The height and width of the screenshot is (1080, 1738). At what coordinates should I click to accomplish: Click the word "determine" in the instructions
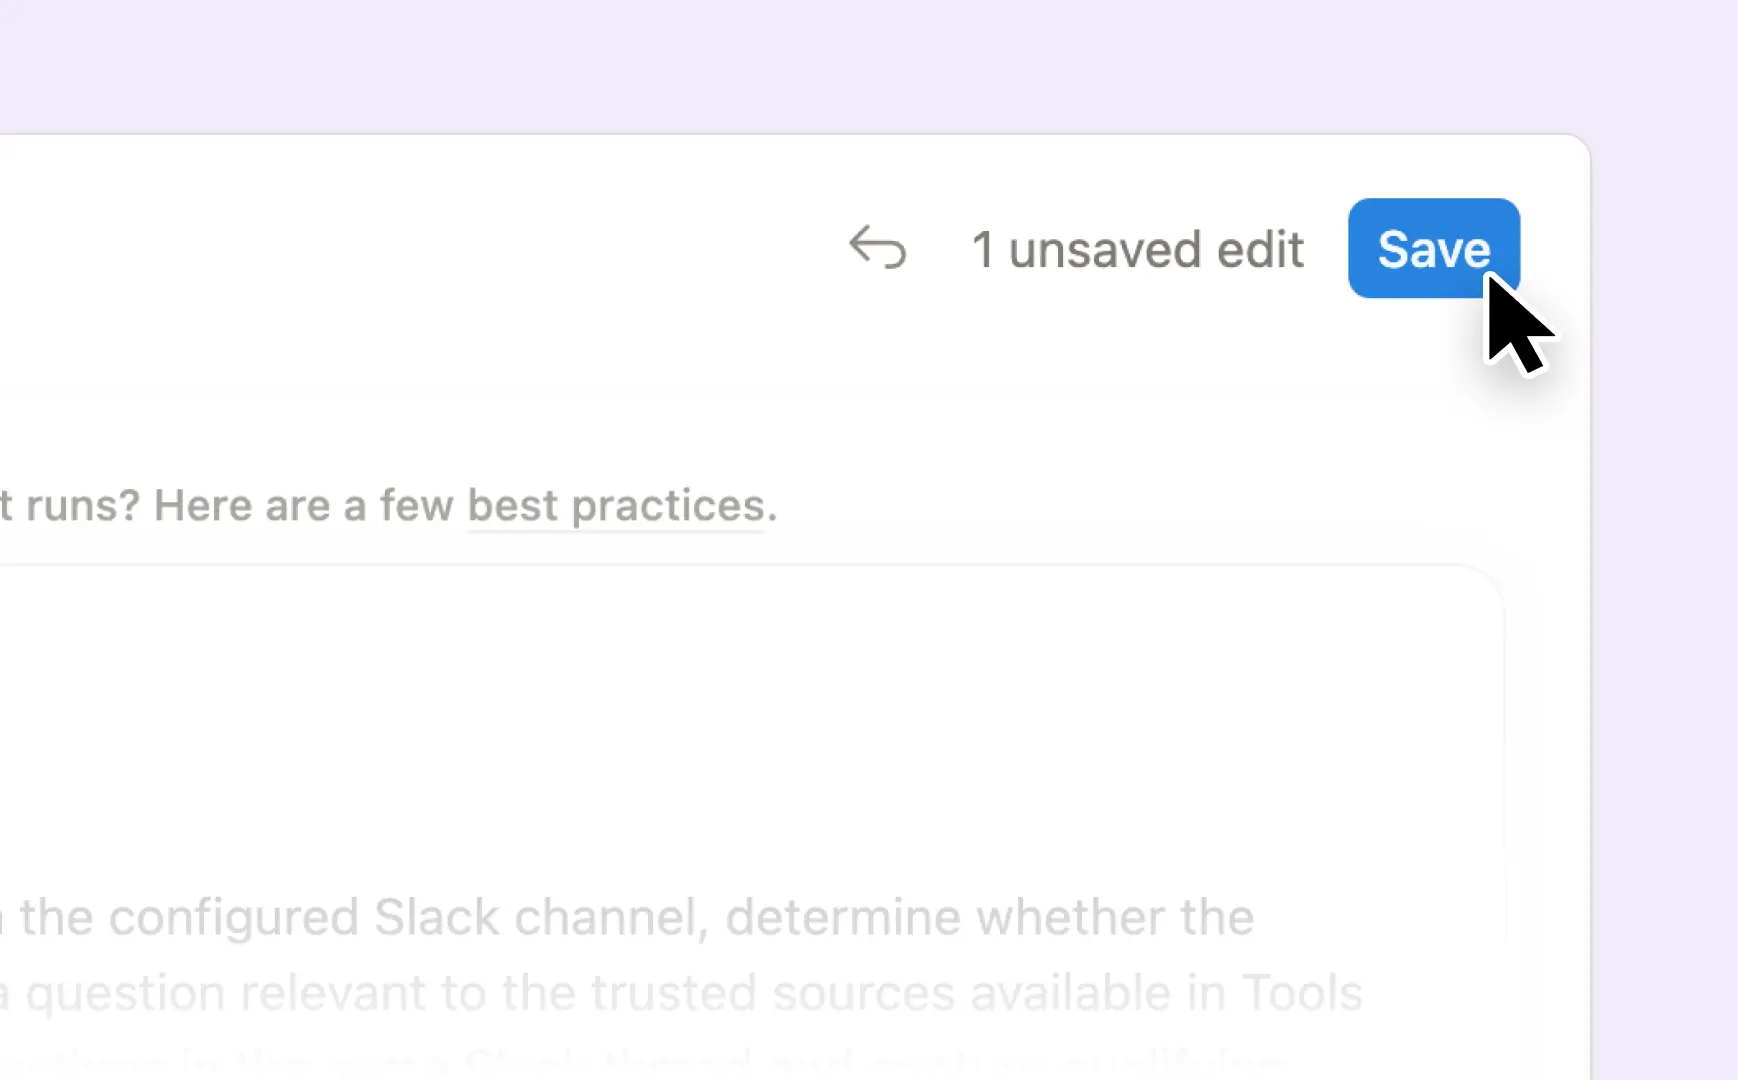843,917
